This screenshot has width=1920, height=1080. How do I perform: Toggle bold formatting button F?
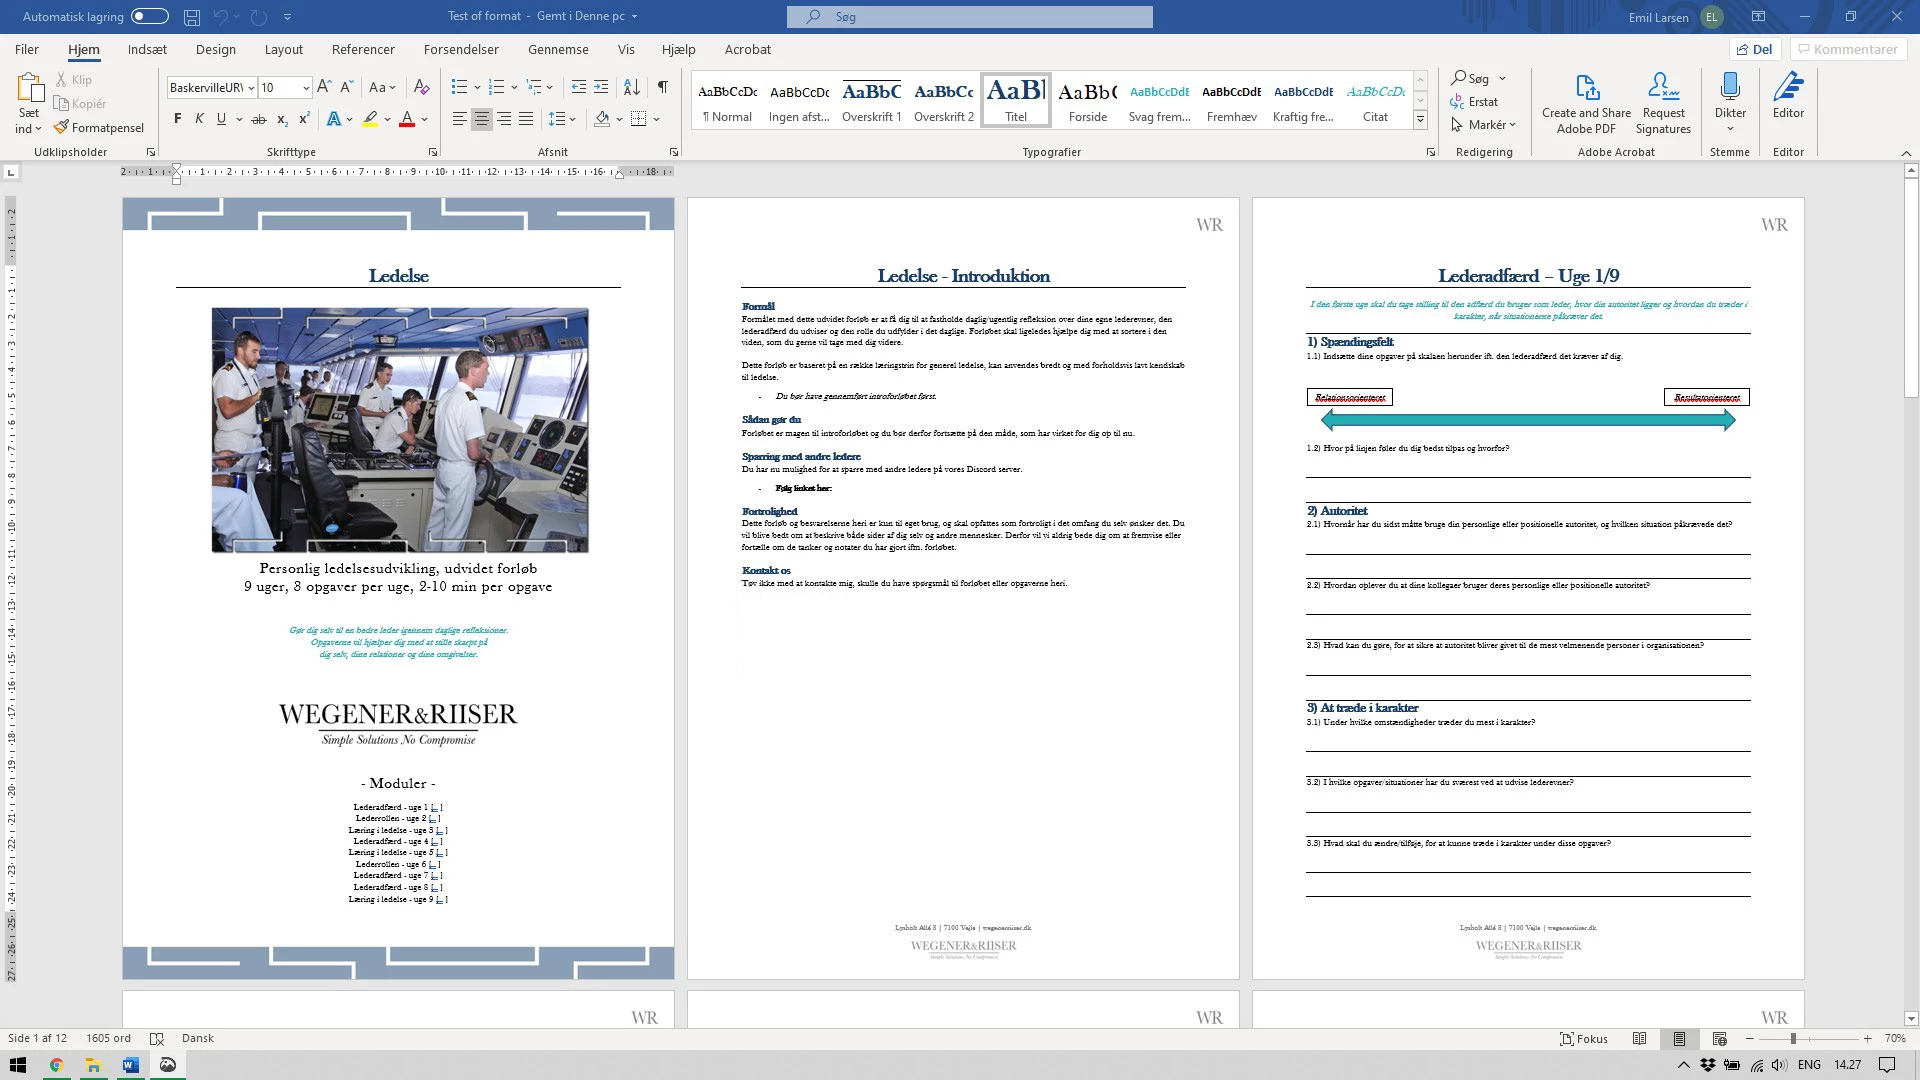coord(178,119)
